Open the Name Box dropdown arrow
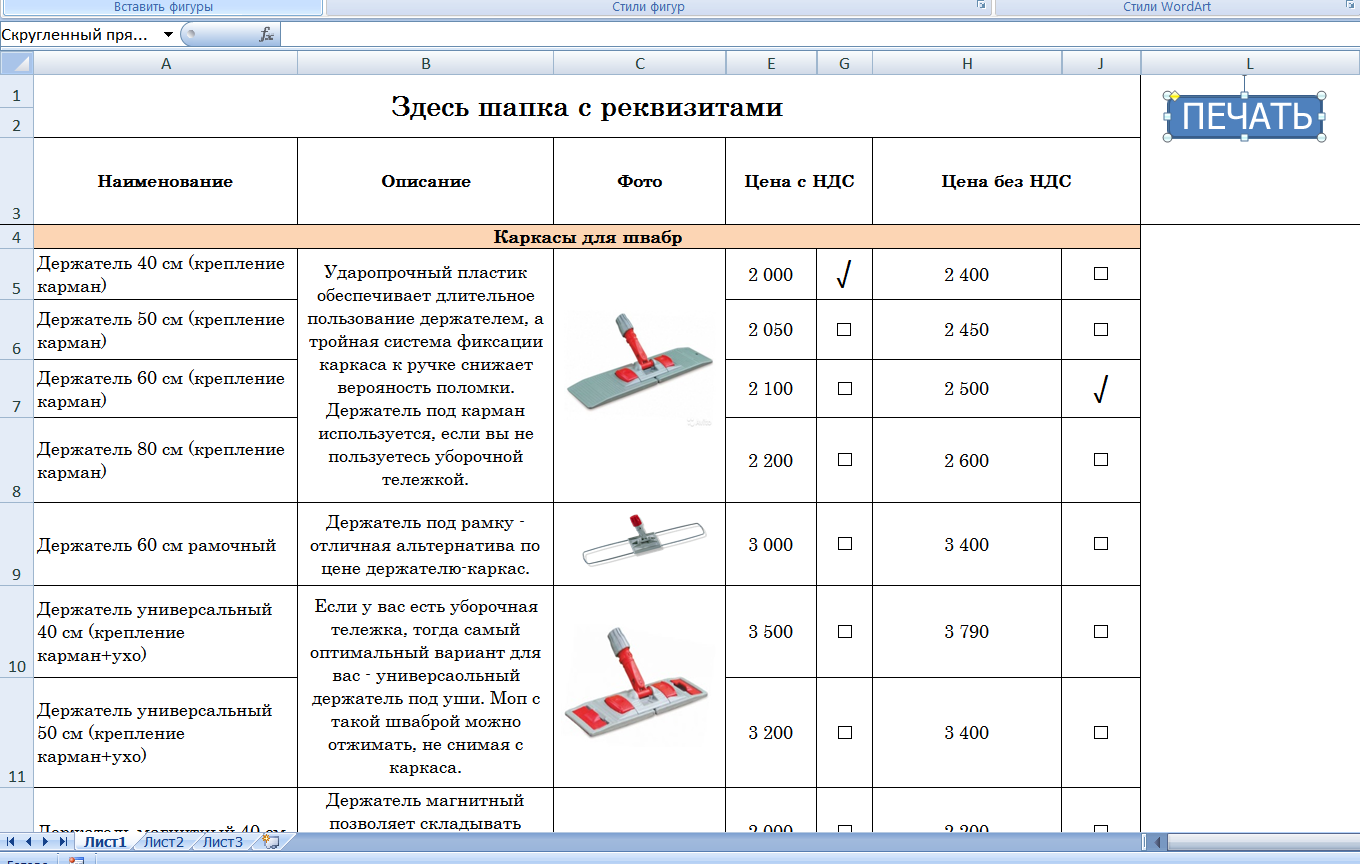The width and height of the screenshot is (1360, 864). pos(168,35)
